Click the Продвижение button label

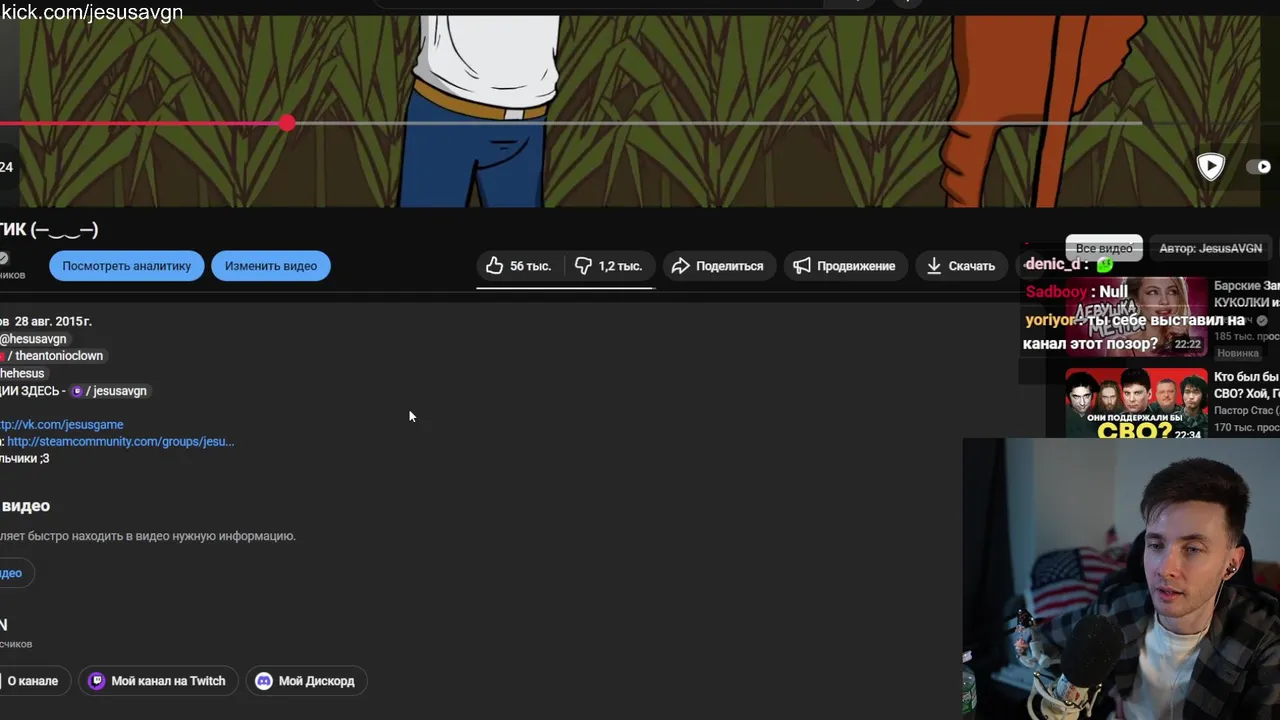click(x=856, y=266)
